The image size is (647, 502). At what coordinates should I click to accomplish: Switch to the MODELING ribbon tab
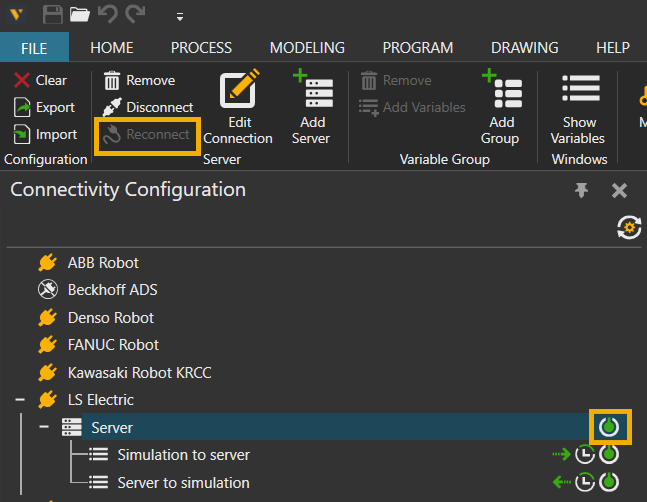307,47
